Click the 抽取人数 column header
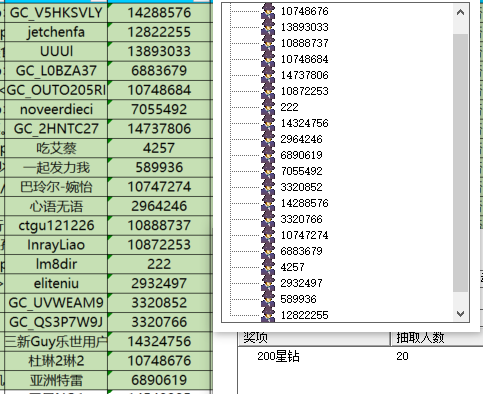This screenshot has height=394, width=483. point(437,338)
